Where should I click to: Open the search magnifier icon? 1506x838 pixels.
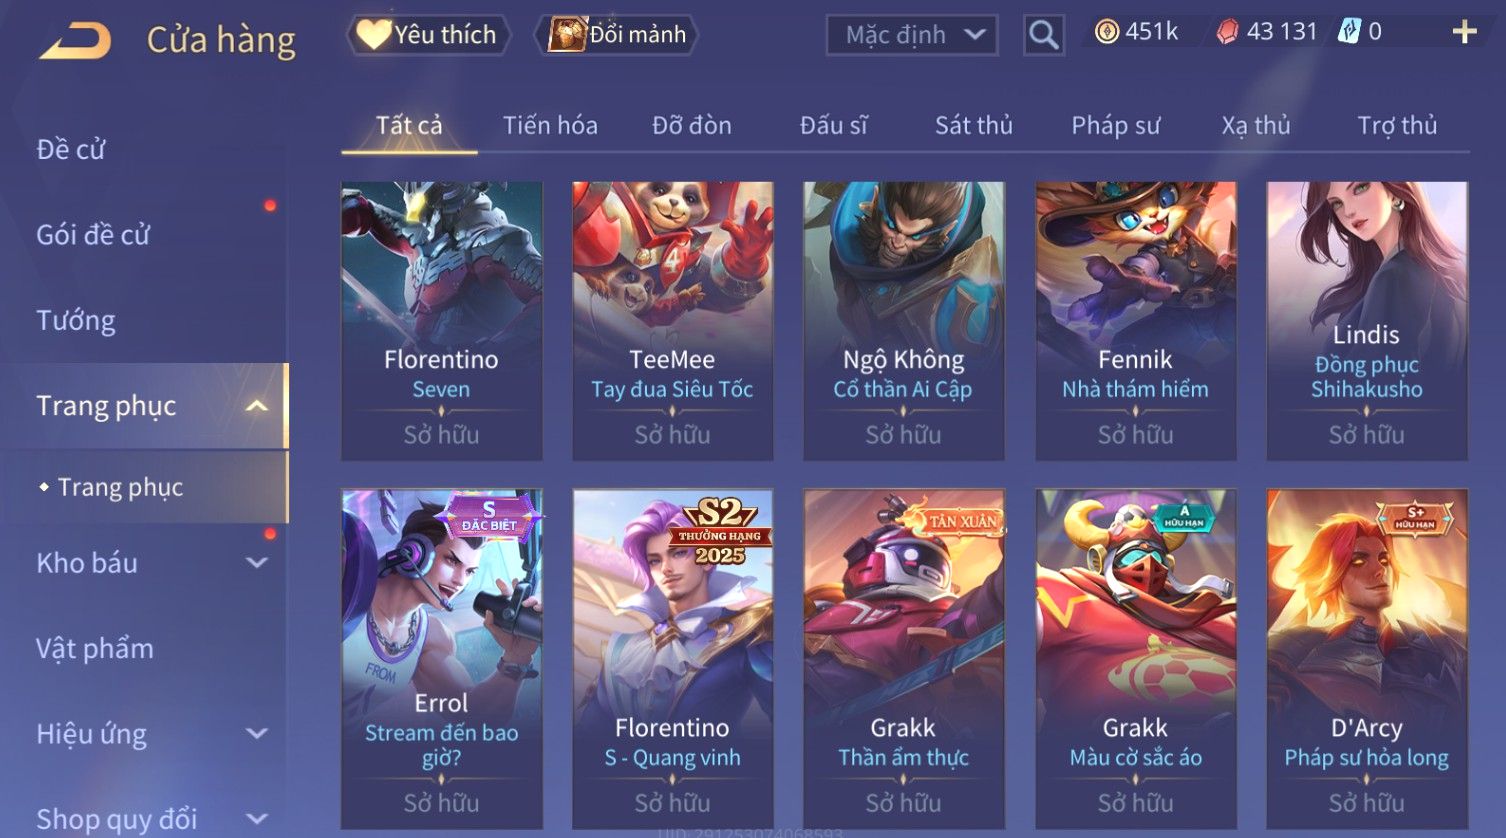(1043, 36)
